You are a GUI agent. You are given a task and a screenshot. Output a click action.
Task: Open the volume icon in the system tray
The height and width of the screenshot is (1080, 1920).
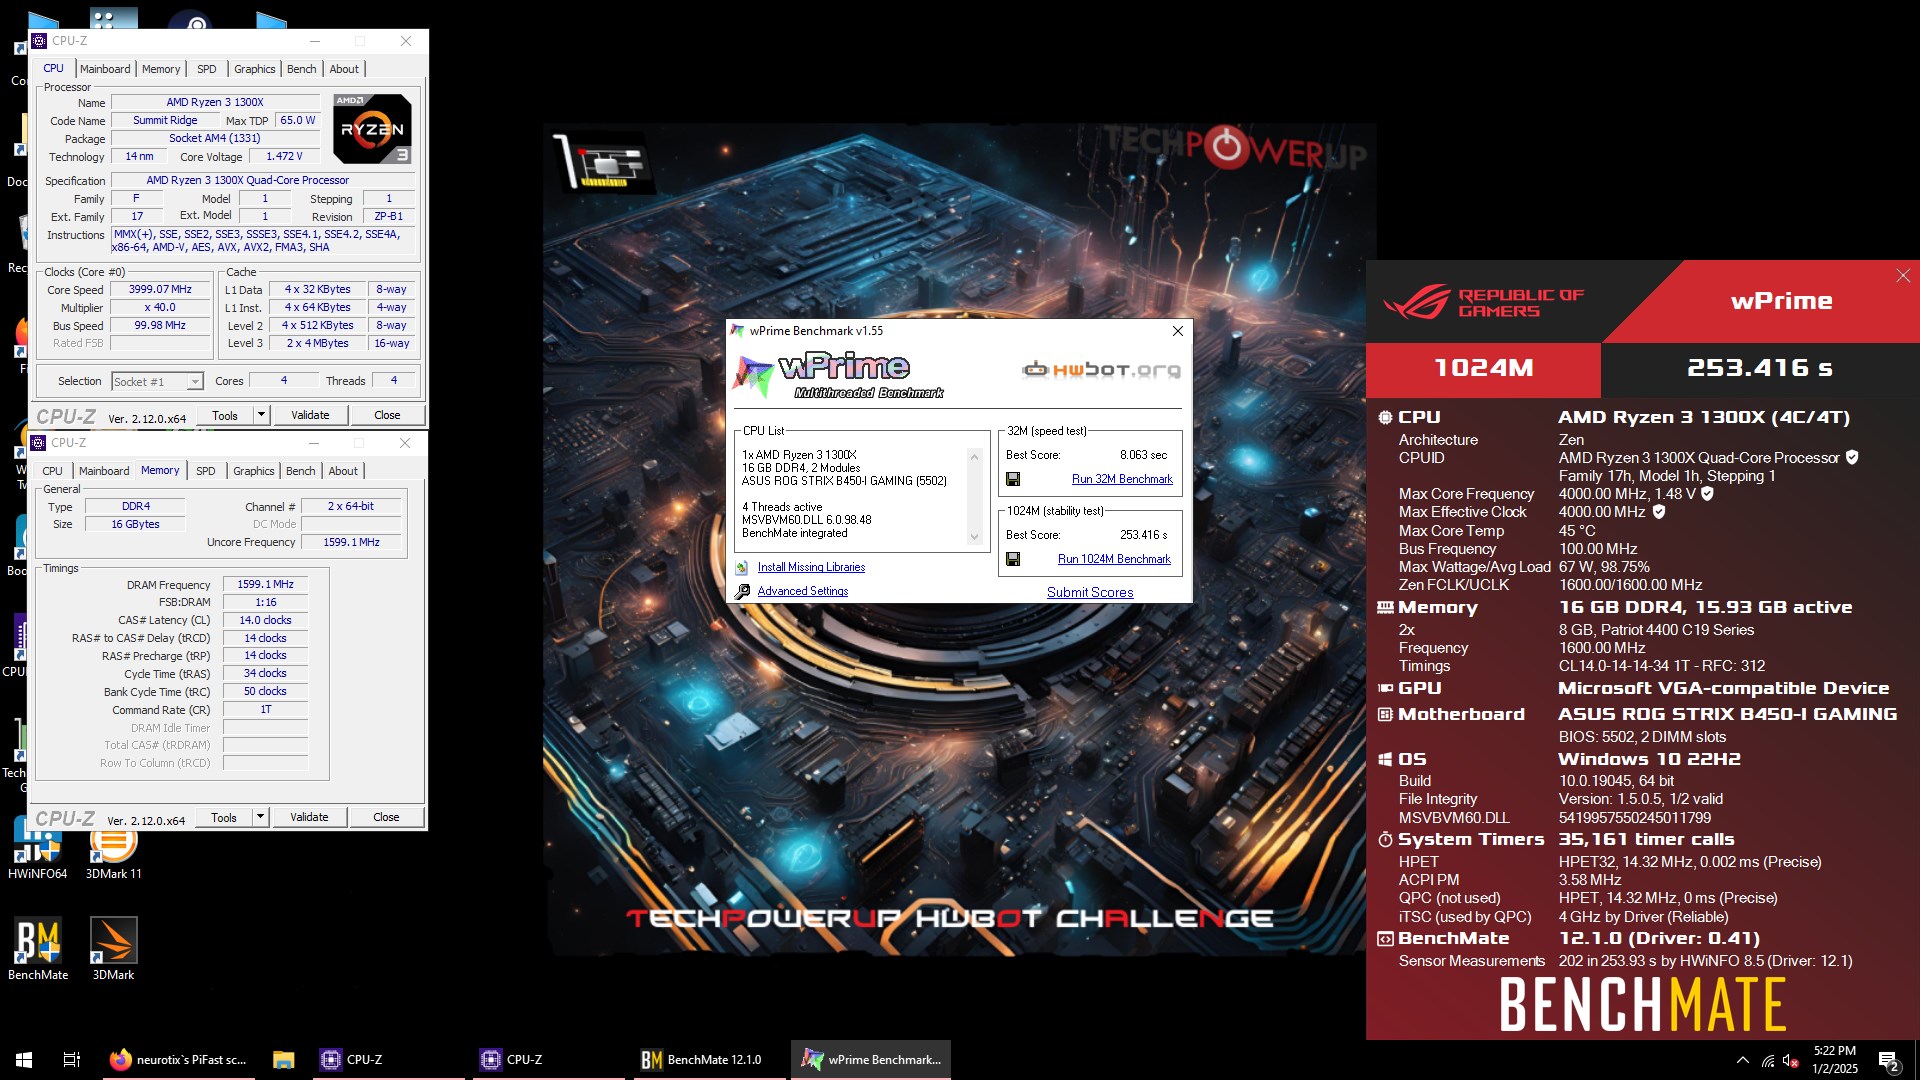1791,1060
